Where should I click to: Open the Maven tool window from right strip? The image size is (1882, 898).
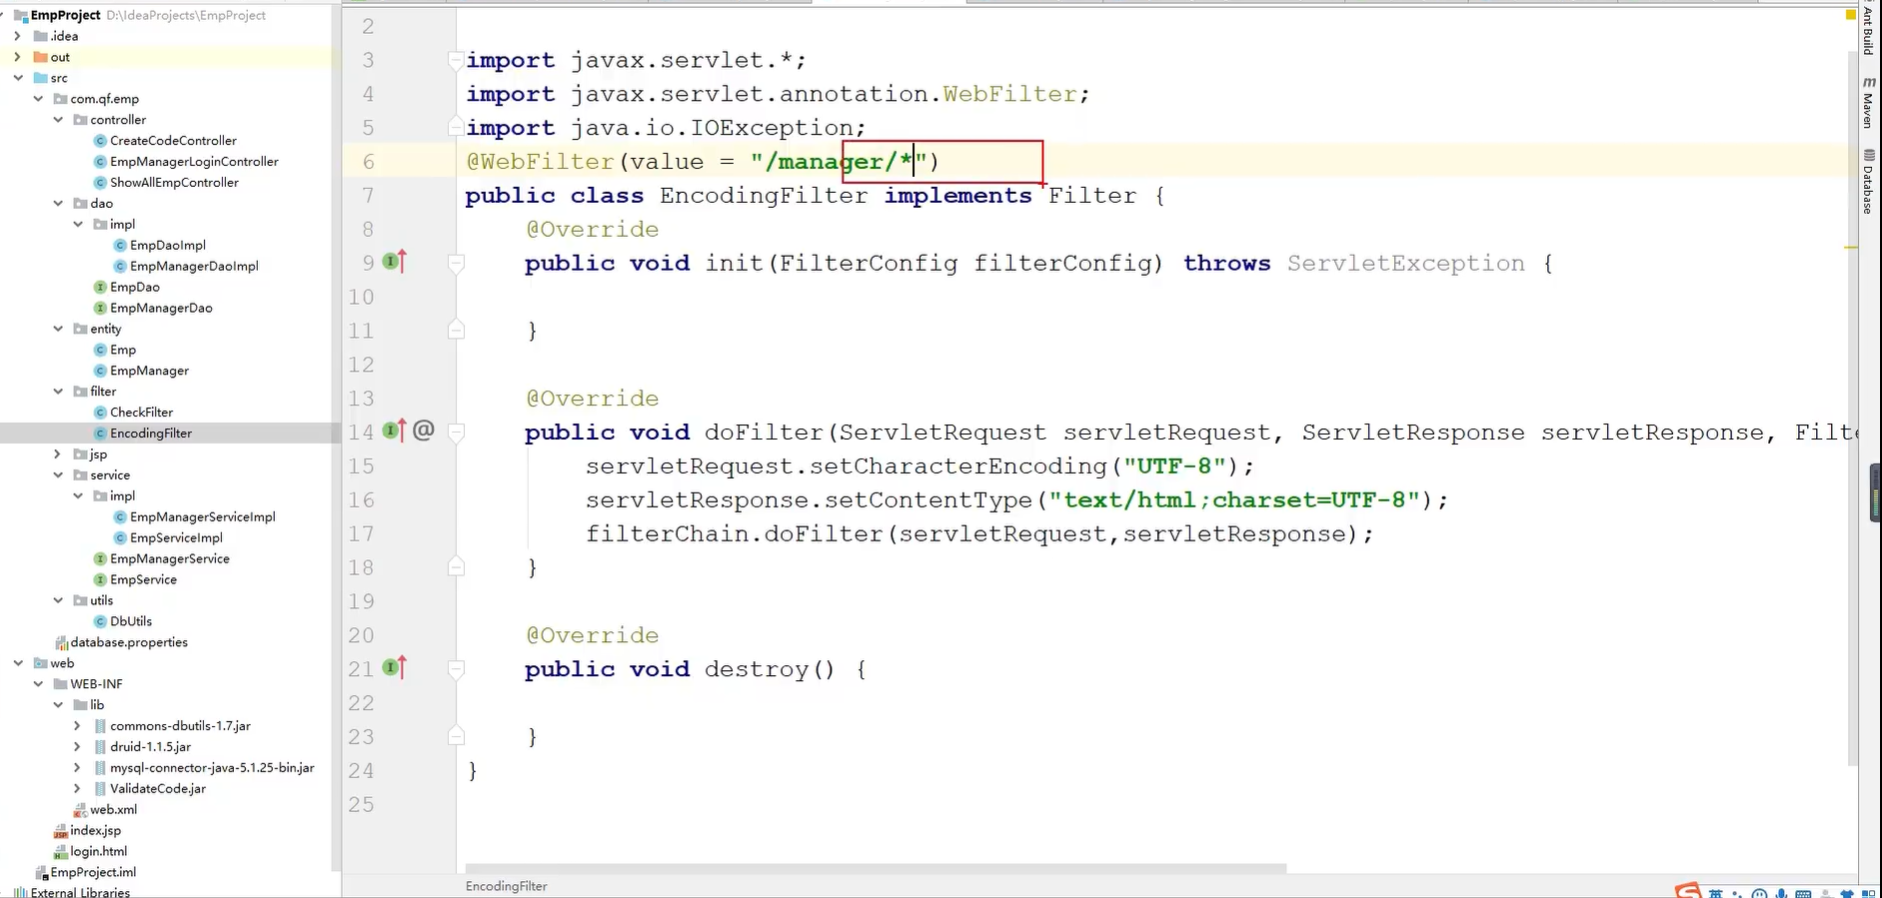click(1868, 102)
